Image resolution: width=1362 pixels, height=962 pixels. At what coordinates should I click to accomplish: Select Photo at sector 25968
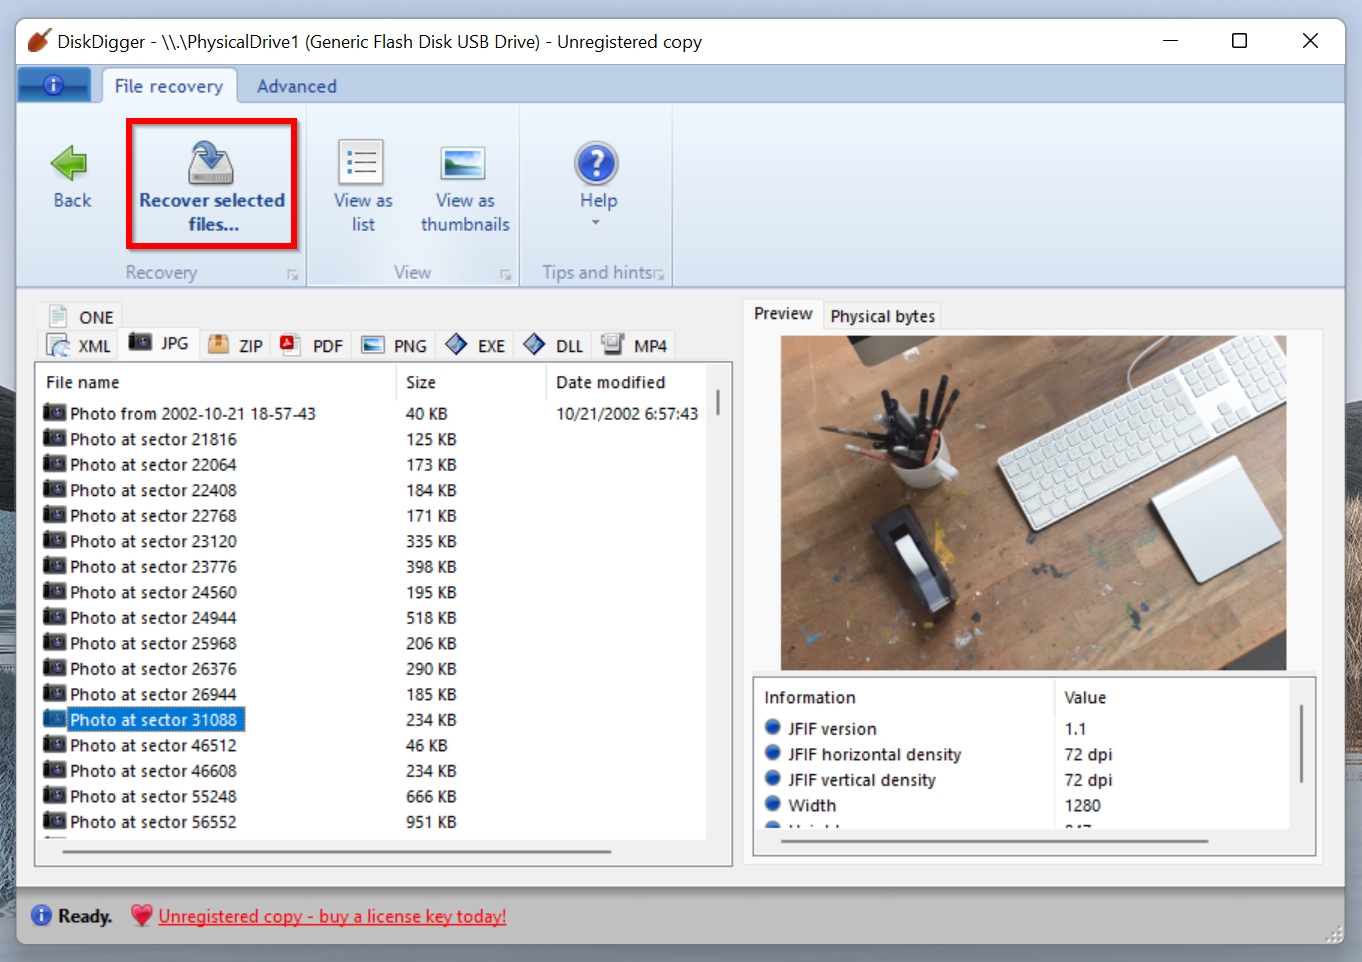pos(153,643)
